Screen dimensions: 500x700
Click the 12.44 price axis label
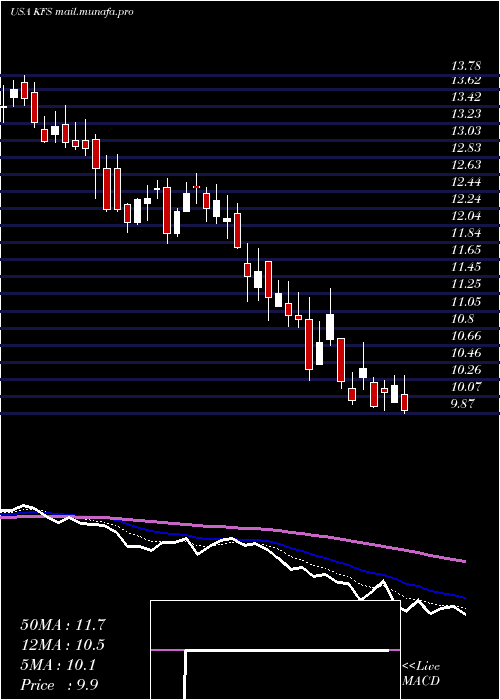pyautogui.click(x=466, y=182)
